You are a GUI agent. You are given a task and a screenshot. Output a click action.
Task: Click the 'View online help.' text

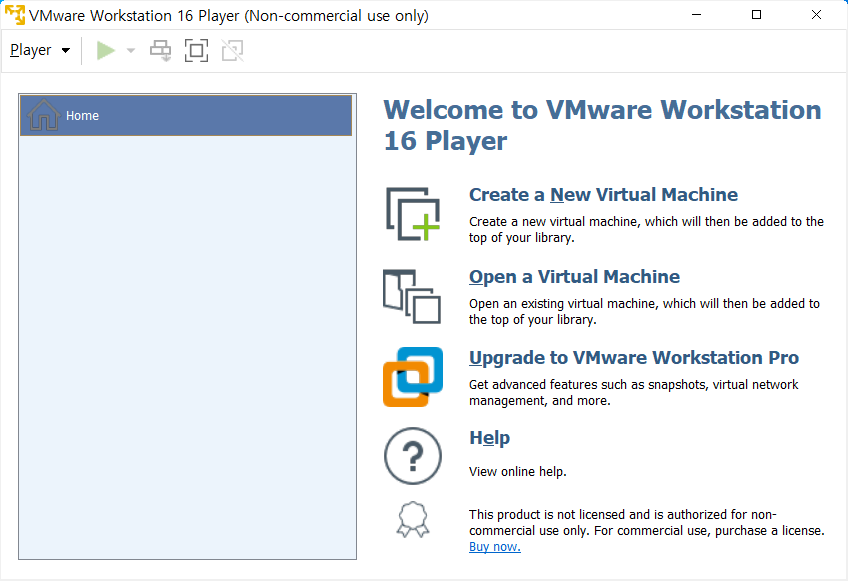[x=518, y=472]
